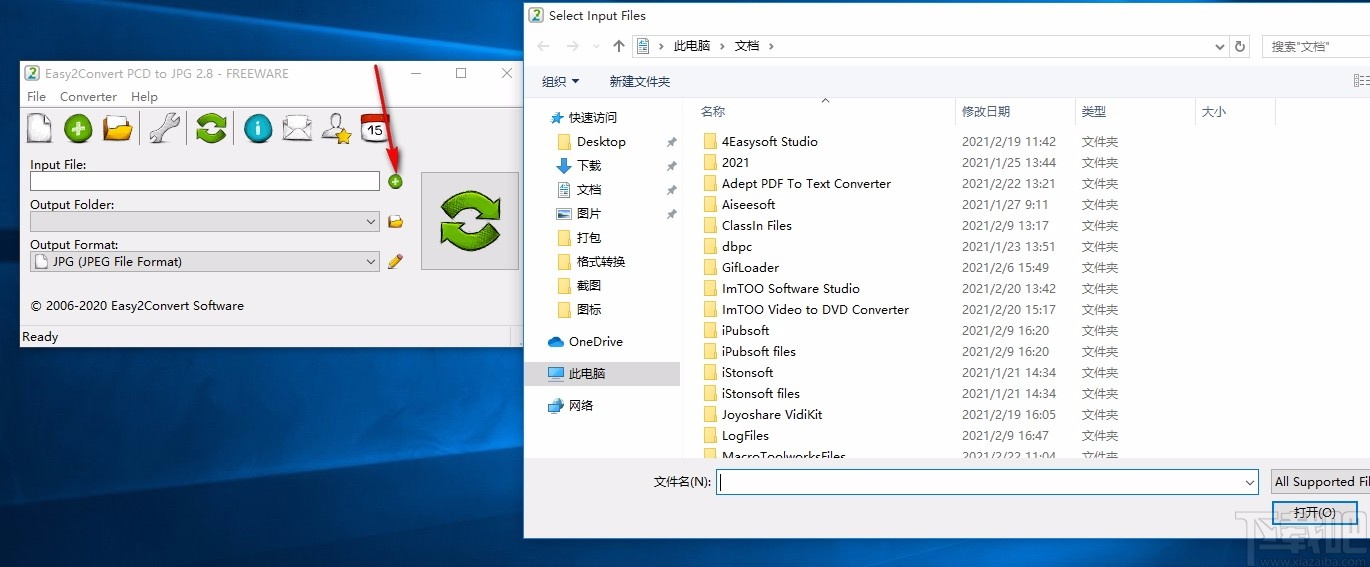Click 文档 in the address breadcrumb

(747, 46)
